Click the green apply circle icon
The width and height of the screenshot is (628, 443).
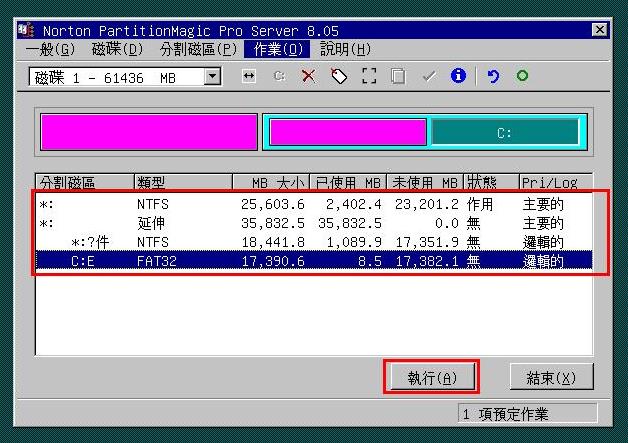(522, 75)
